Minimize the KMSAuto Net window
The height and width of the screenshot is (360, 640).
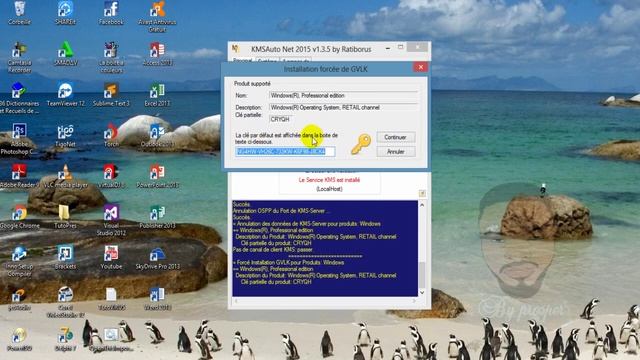(388, 48)
